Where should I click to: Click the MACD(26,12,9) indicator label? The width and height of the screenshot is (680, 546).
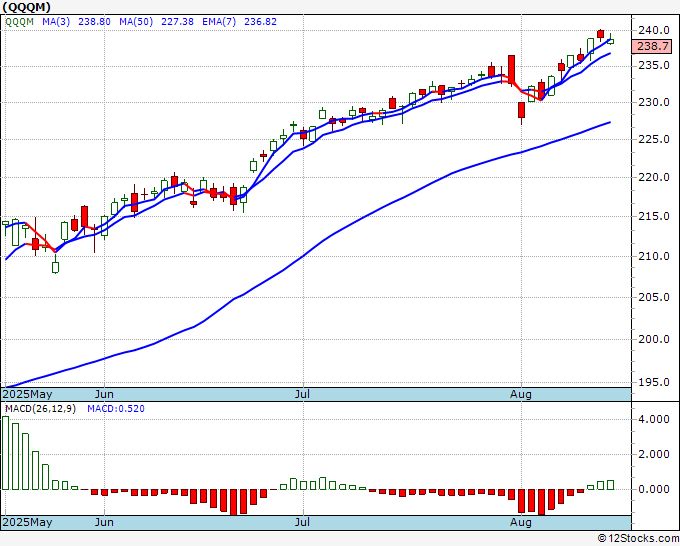[40, 409]
